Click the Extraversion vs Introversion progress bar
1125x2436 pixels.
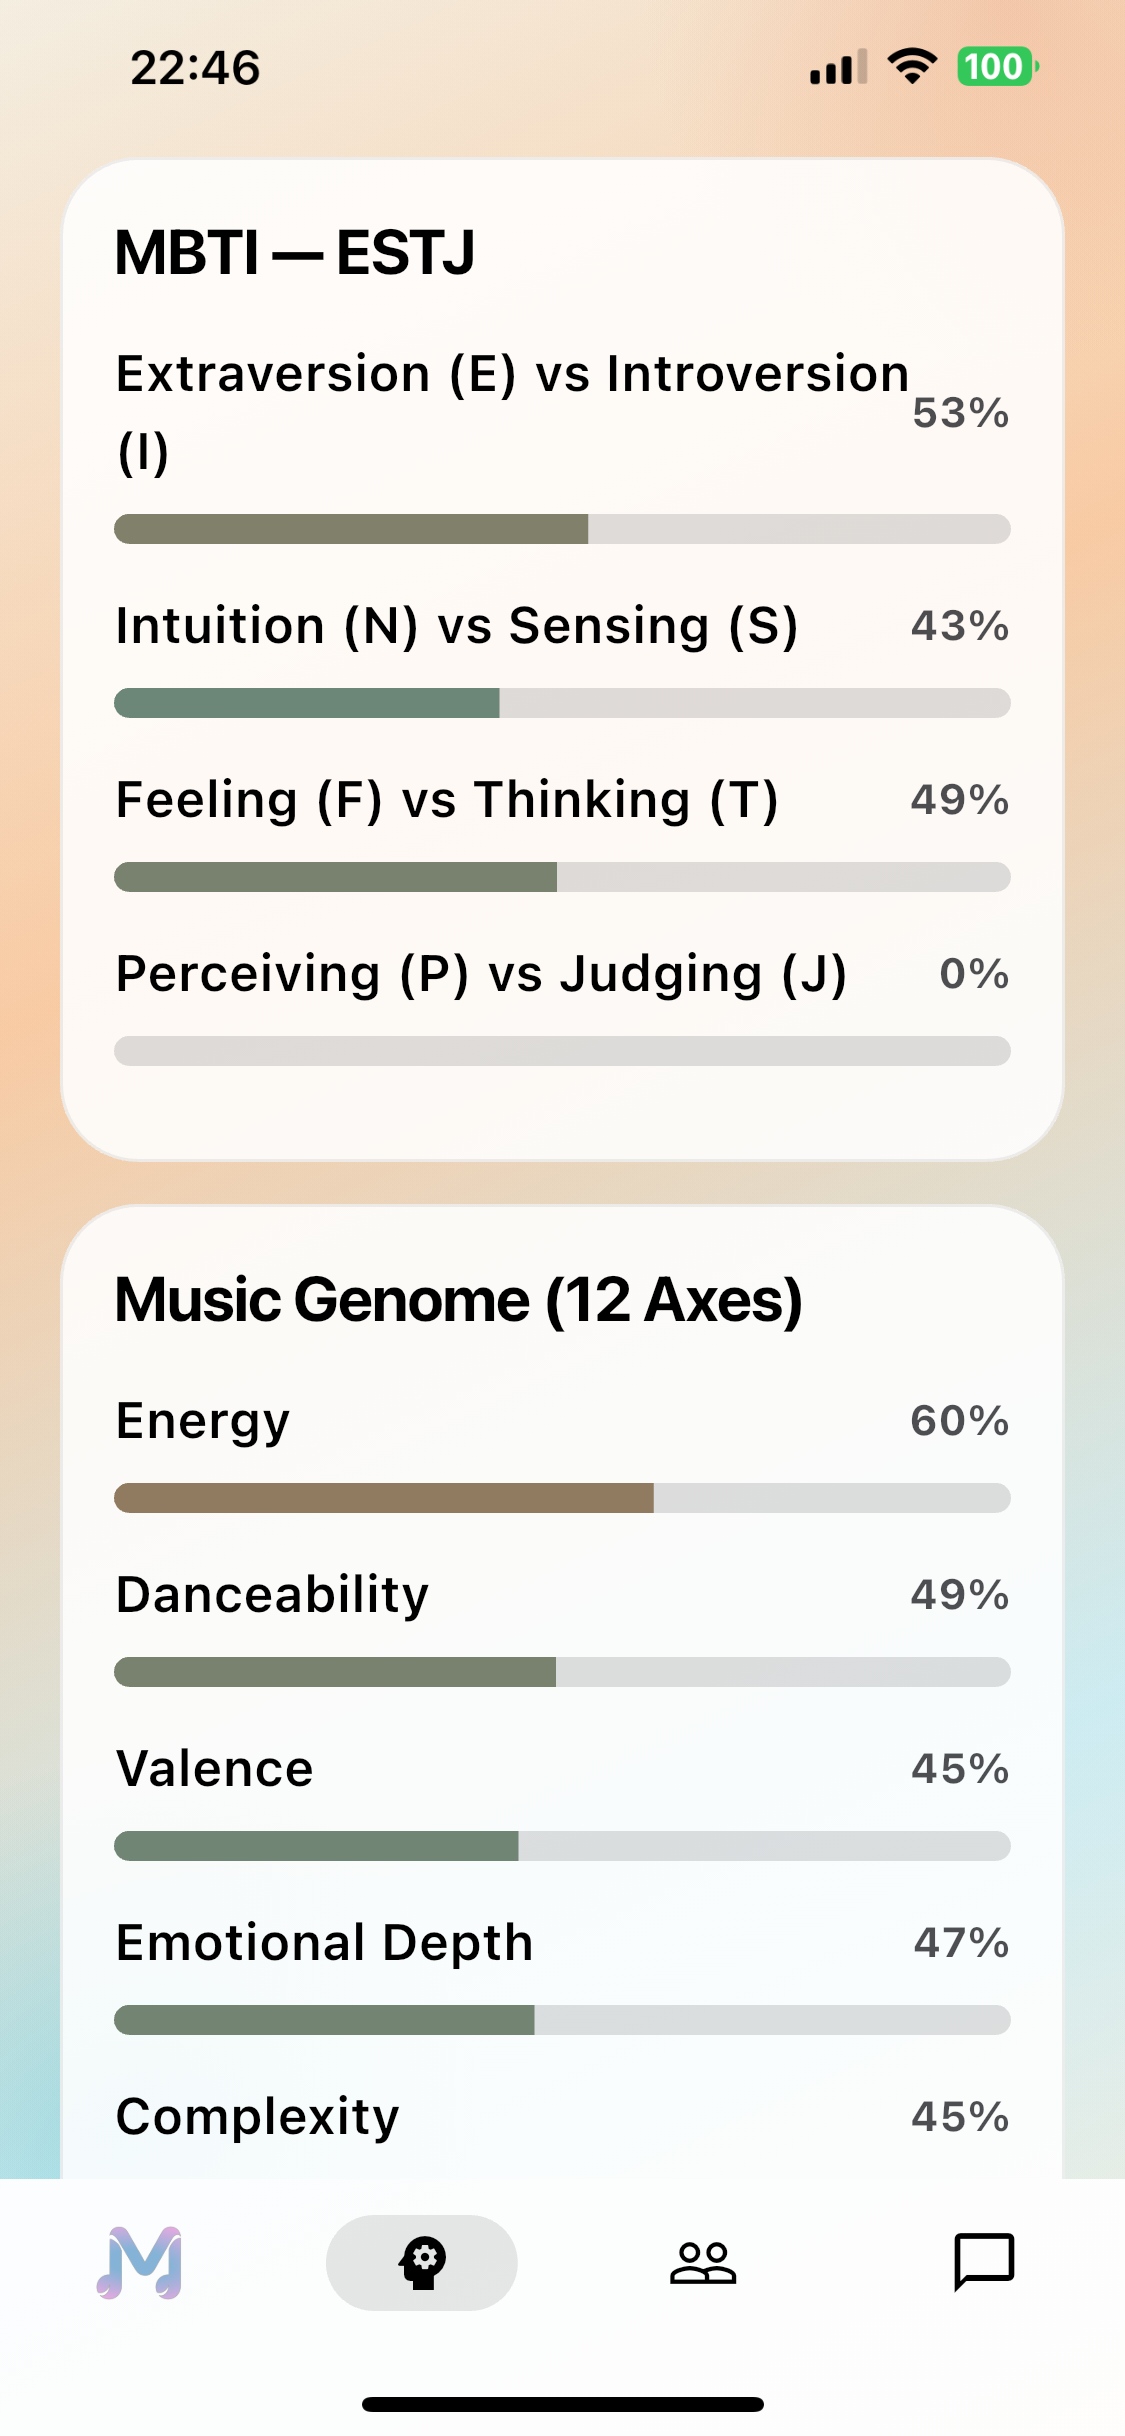point(562,529)
